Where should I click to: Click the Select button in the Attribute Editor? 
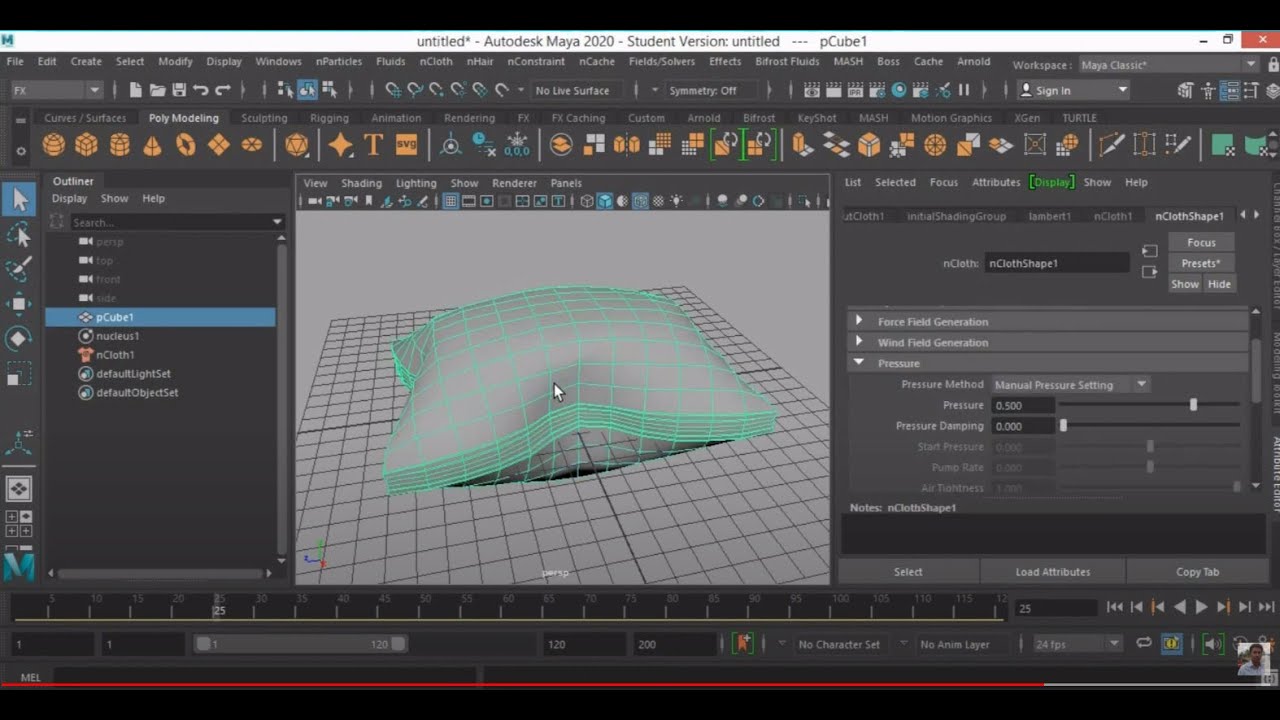[908, 572]
